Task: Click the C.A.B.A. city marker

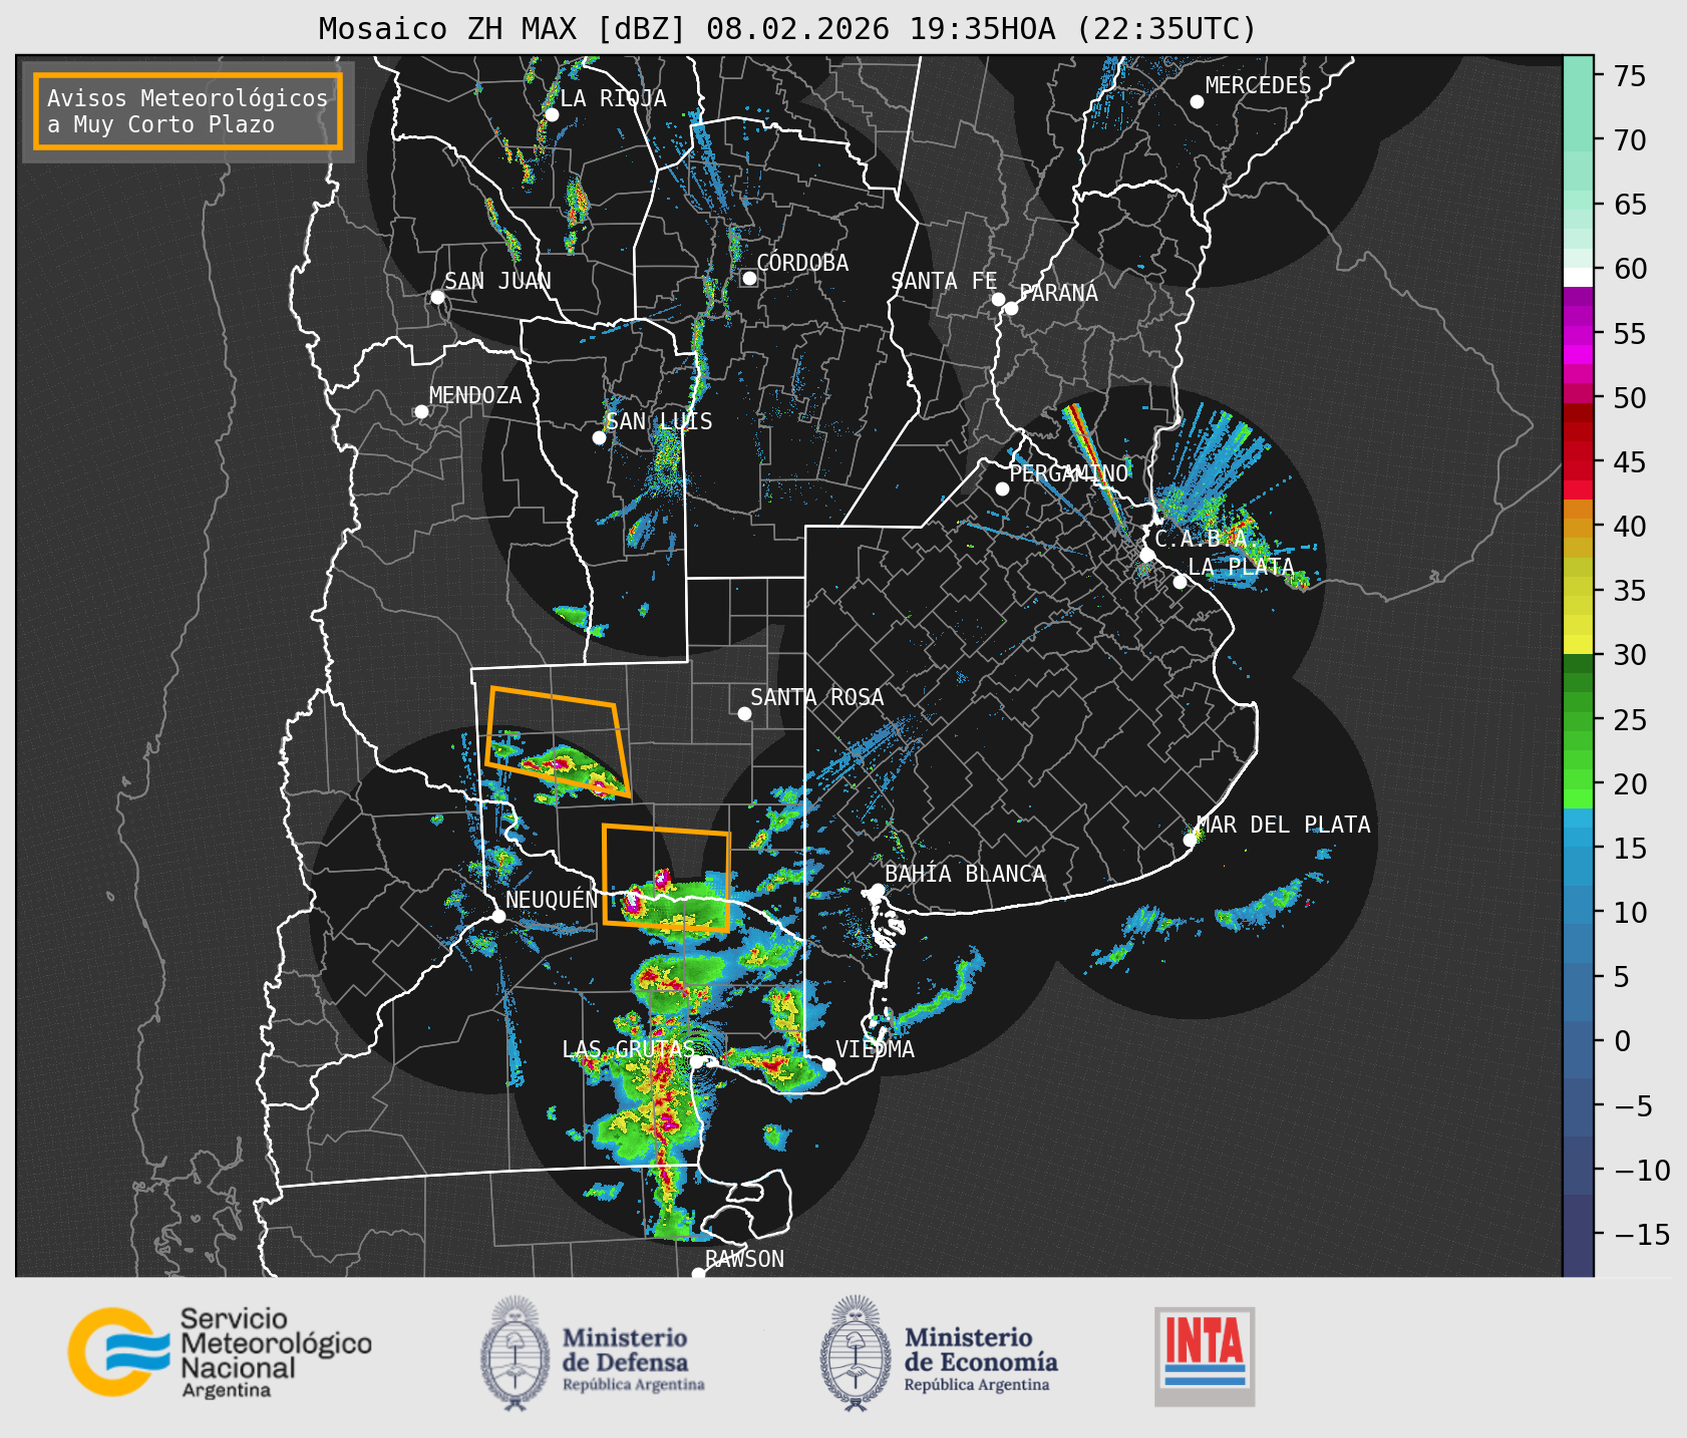Action: (x=1147, y=554)
